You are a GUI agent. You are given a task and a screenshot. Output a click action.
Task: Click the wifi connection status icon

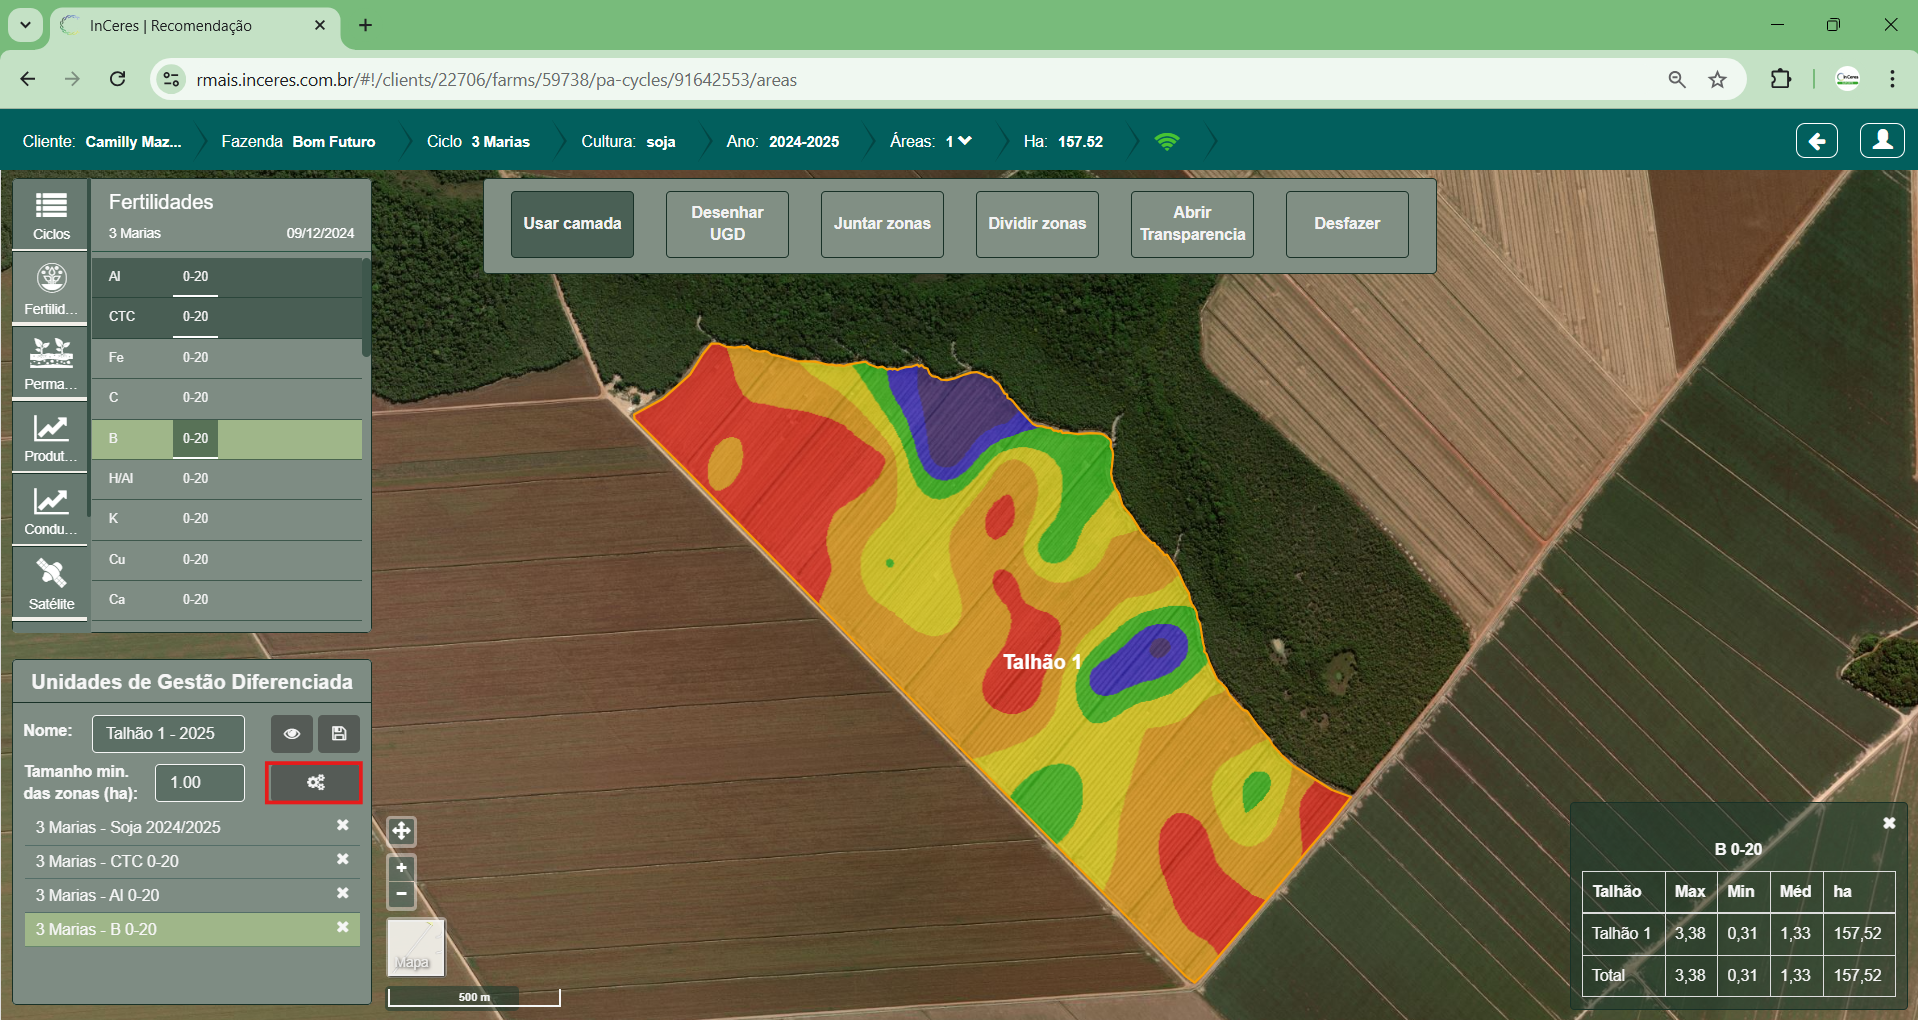[1167, 141]
